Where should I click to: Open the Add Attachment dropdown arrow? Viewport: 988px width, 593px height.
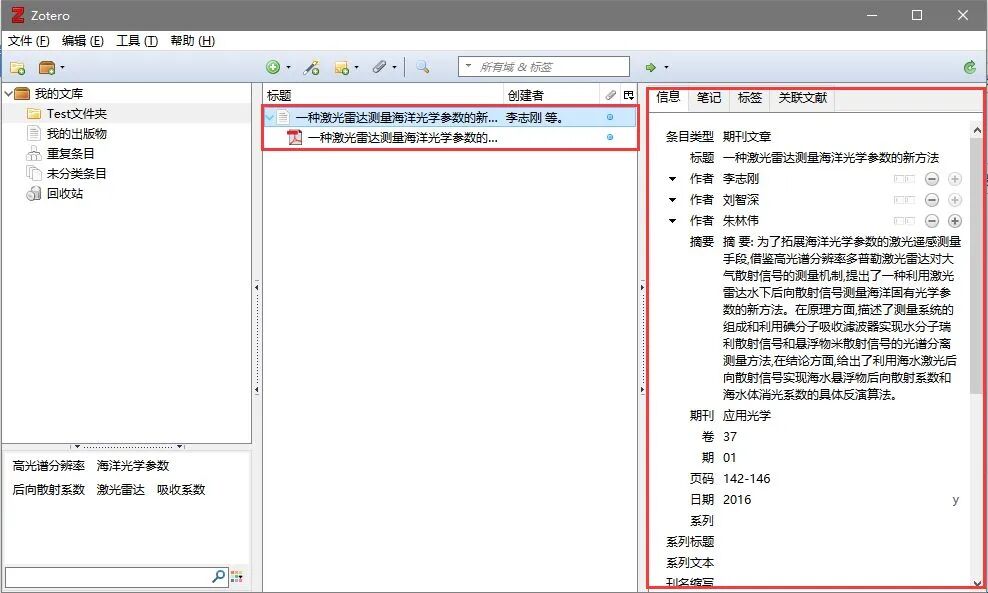[394, 67]
